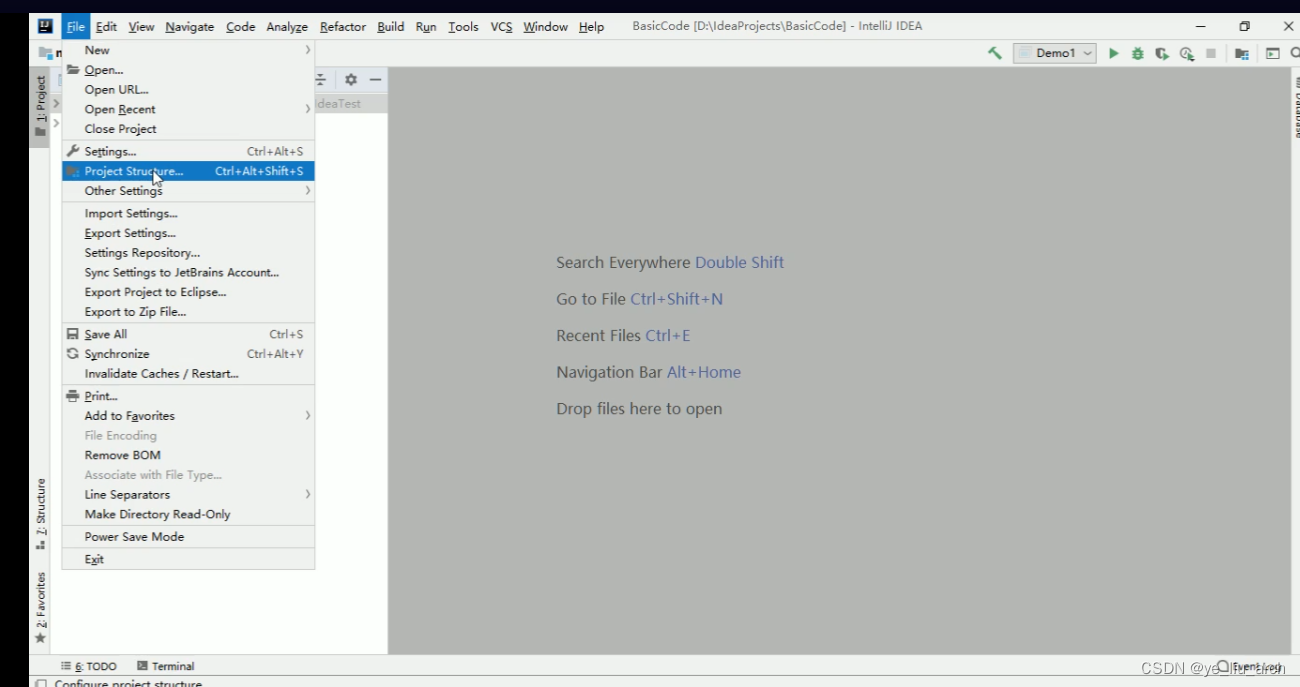
Task: Run with coverage shield icon
Action: coord(1162,53)
